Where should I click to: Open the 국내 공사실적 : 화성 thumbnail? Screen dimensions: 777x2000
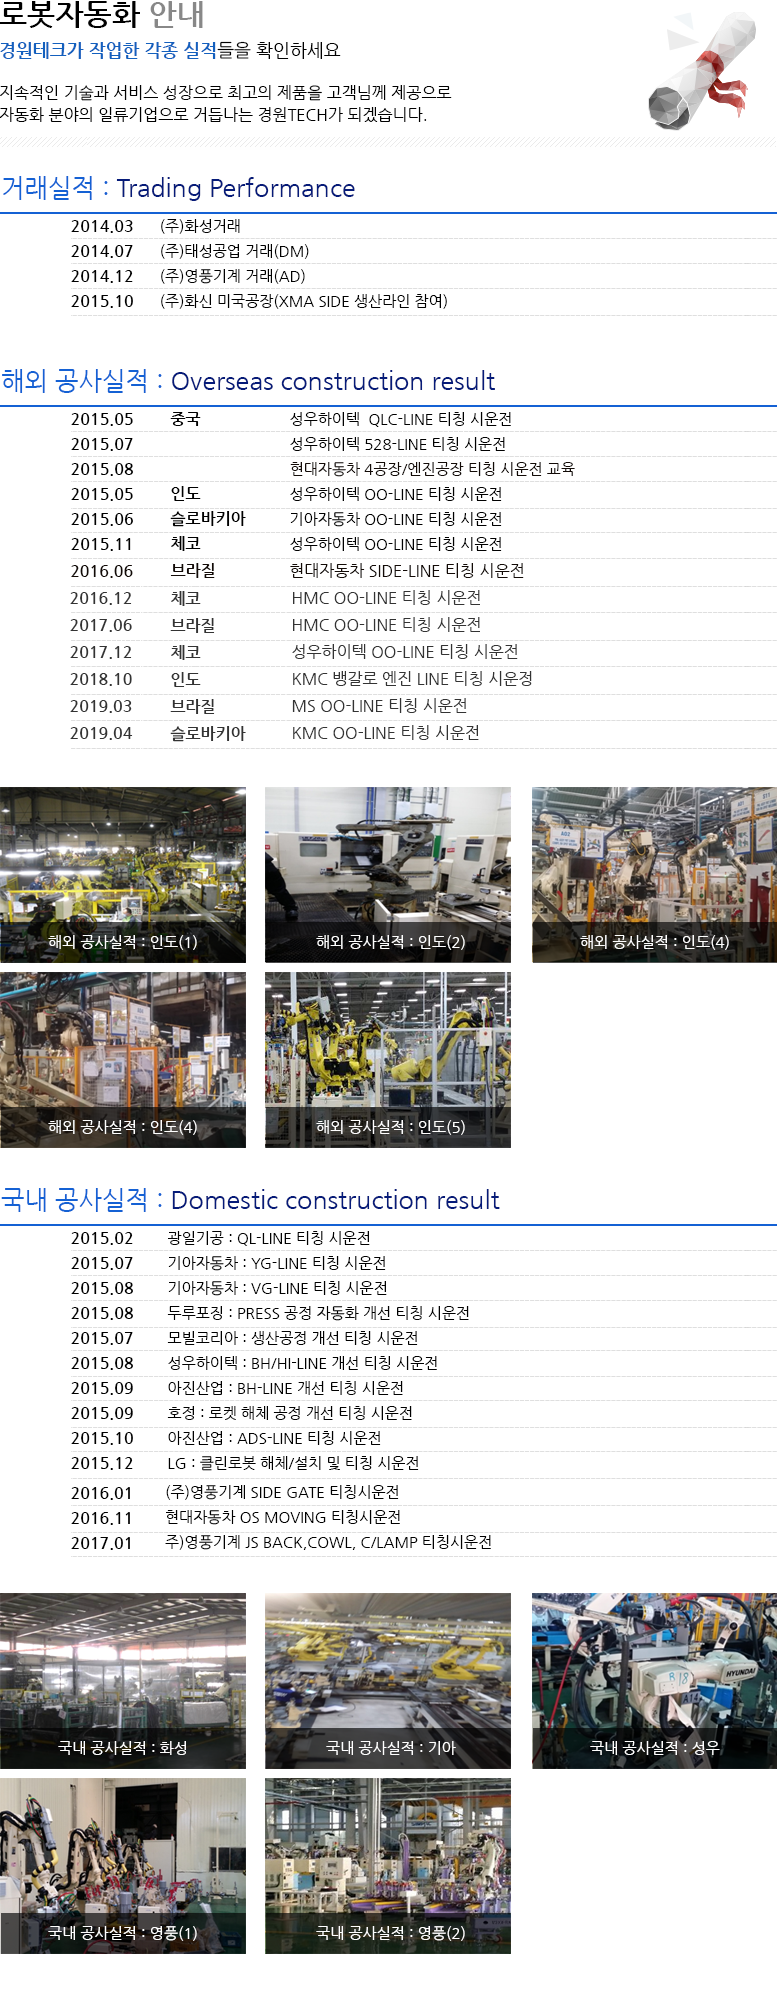point(123,1680)
